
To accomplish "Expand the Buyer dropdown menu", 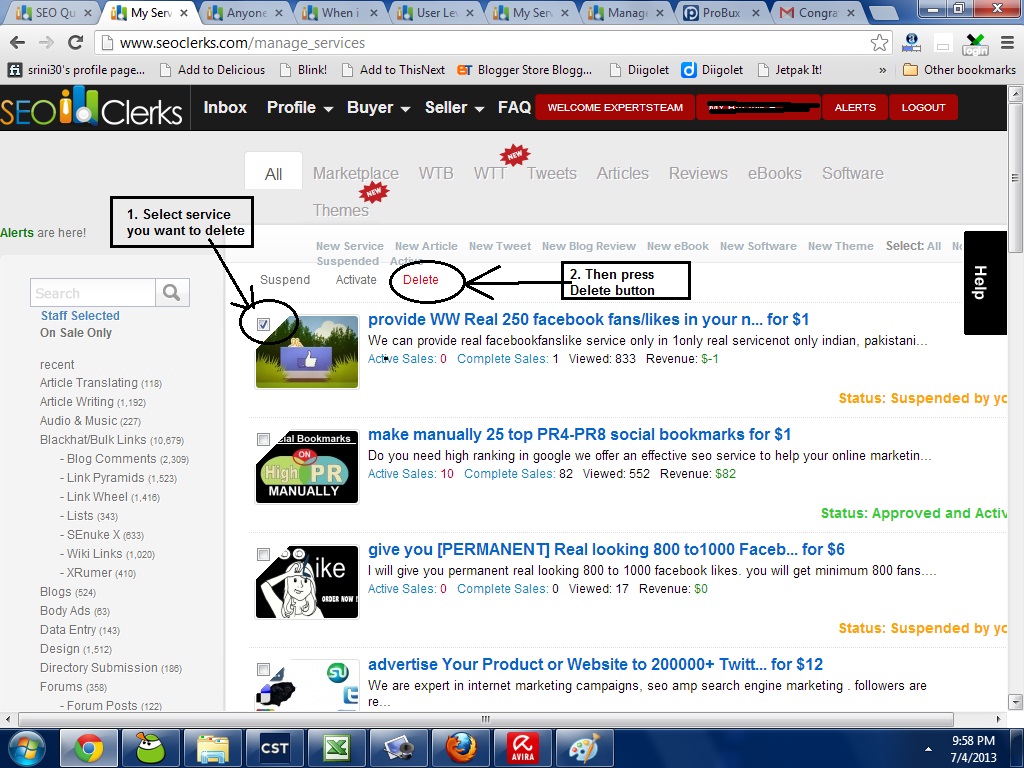I will pos(378,107).
